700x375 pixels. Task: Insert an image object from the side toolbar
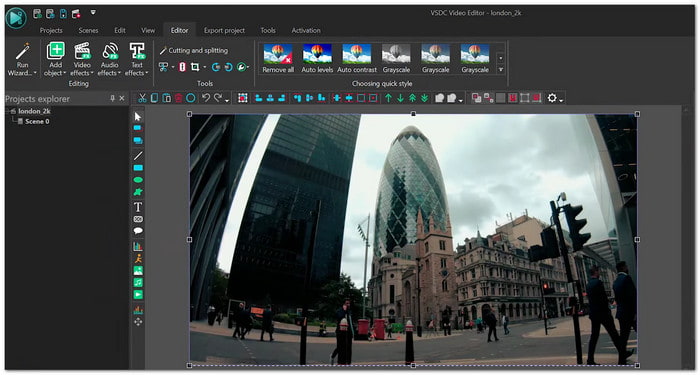click(138, 271)
